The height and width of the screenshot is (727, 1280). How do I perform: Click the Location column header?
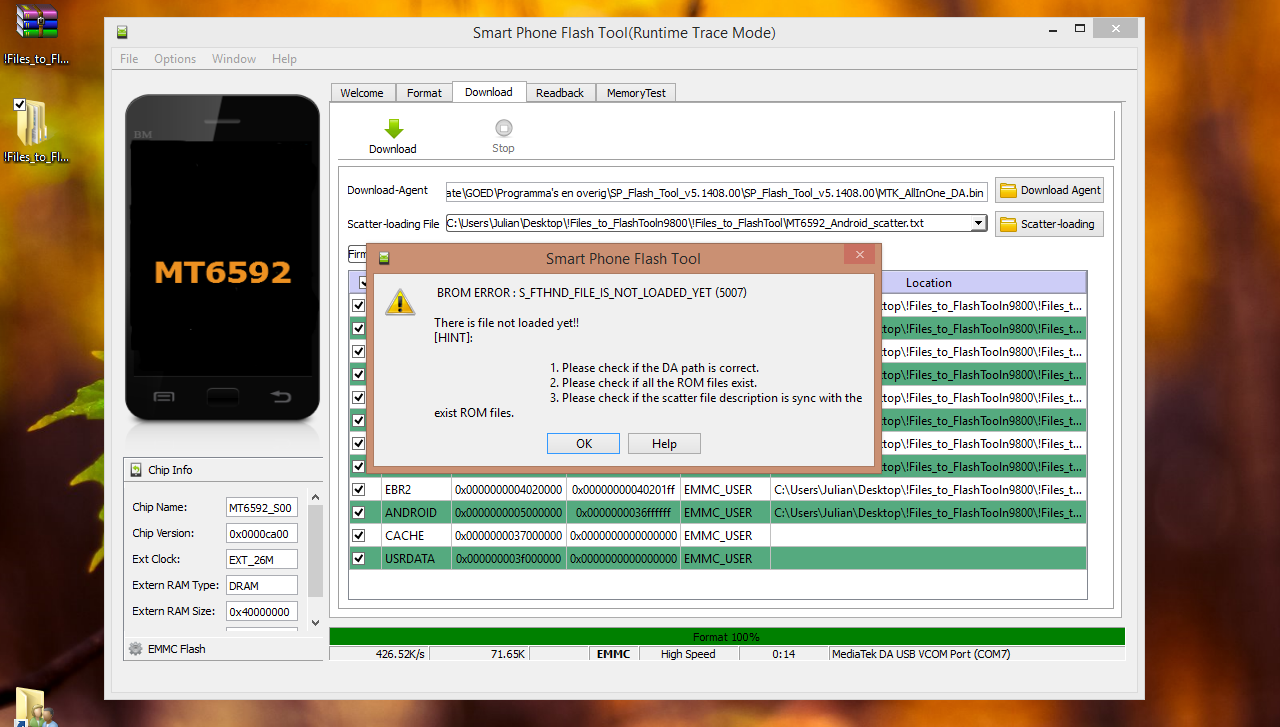click(x=928, y=283)
